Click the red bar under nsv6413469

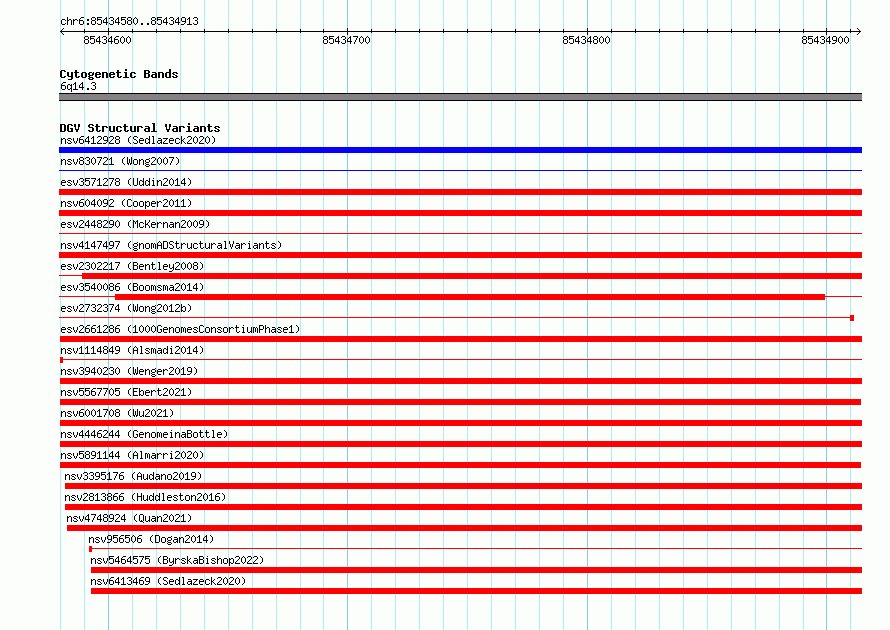point(476,591)
